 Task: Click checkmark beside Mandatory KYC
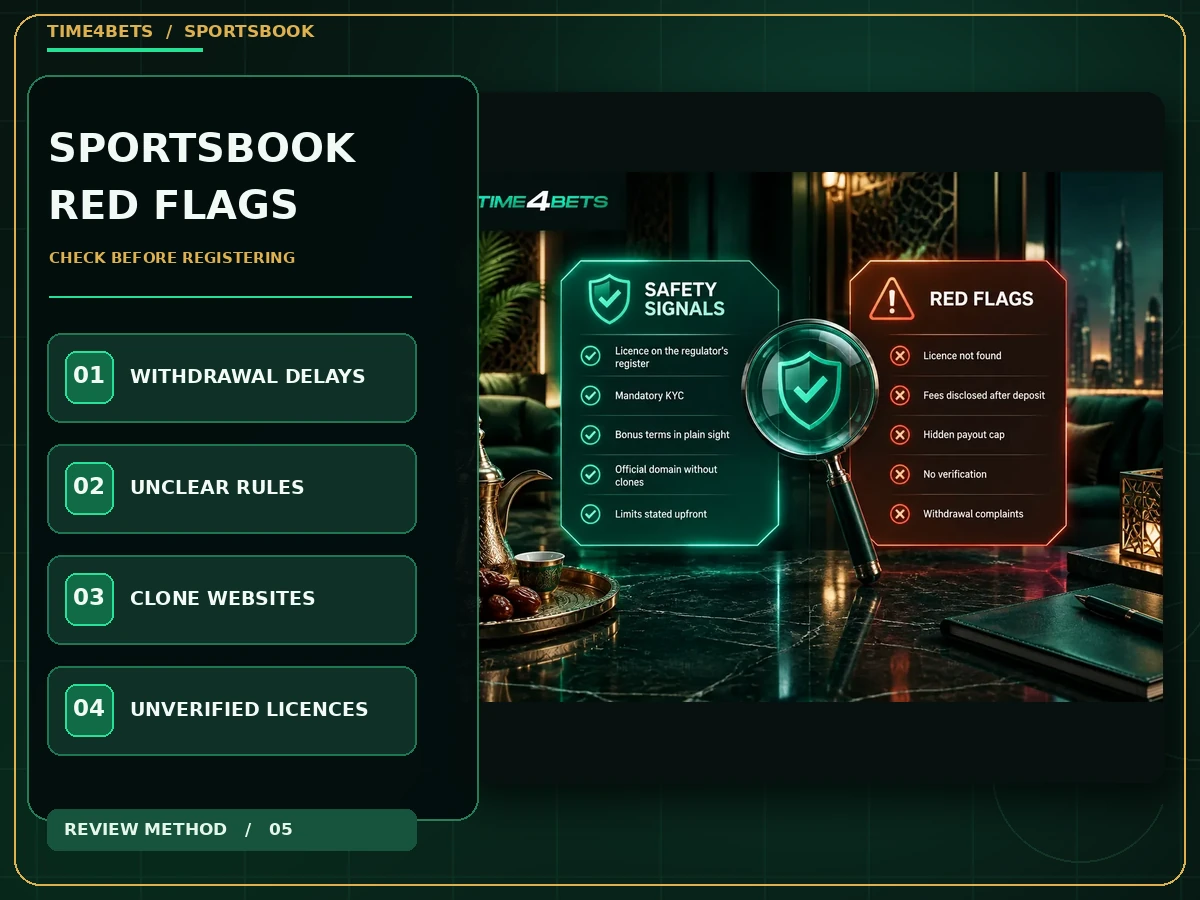click(591, 396)
